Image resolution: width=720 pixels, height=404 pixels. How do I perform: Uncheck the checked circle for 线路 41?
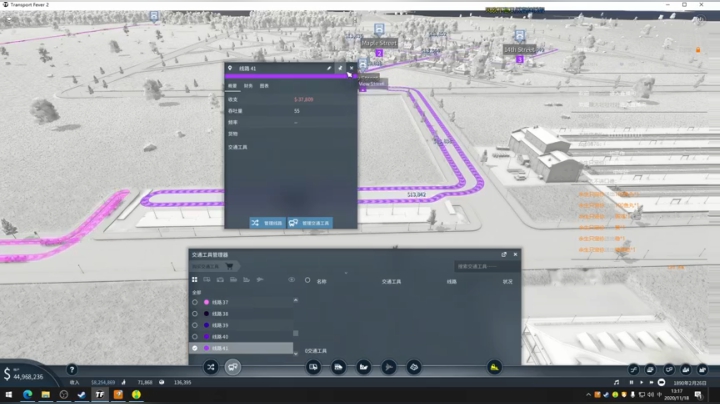[195, 348]
